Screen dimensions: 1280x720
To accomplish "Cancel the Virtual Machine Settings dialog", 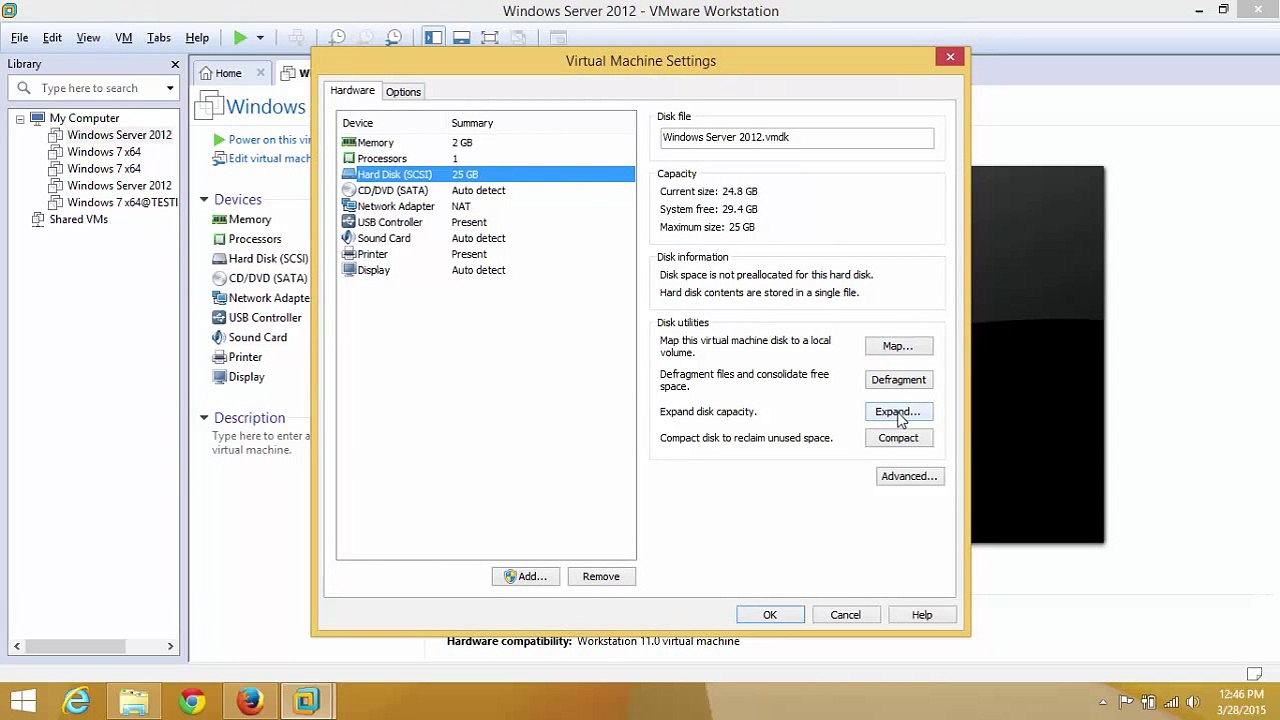I will point(845,615).
